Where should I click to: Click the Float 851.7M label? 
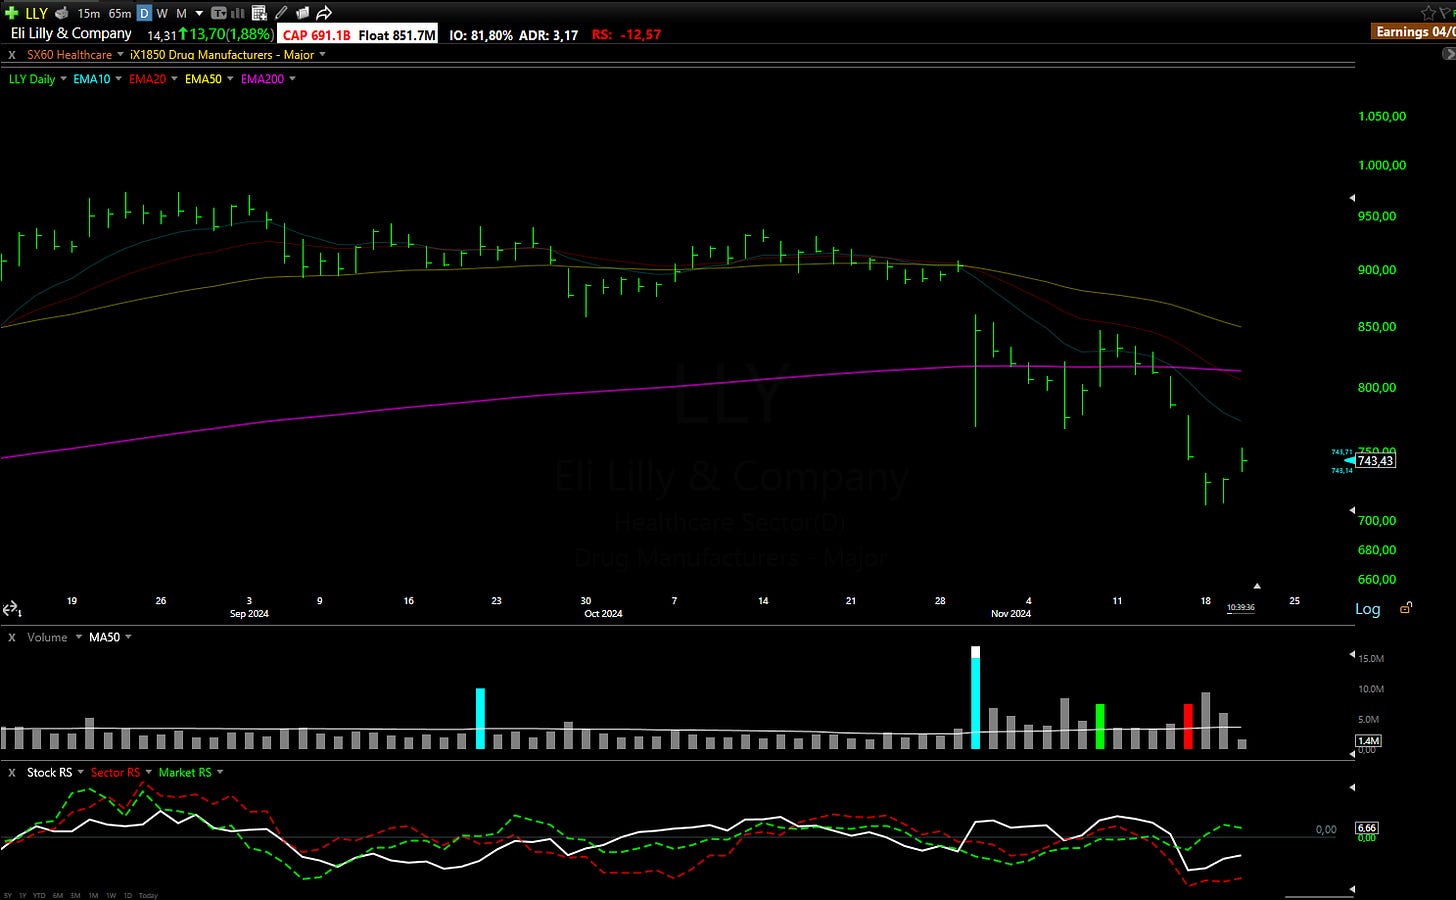397,35
